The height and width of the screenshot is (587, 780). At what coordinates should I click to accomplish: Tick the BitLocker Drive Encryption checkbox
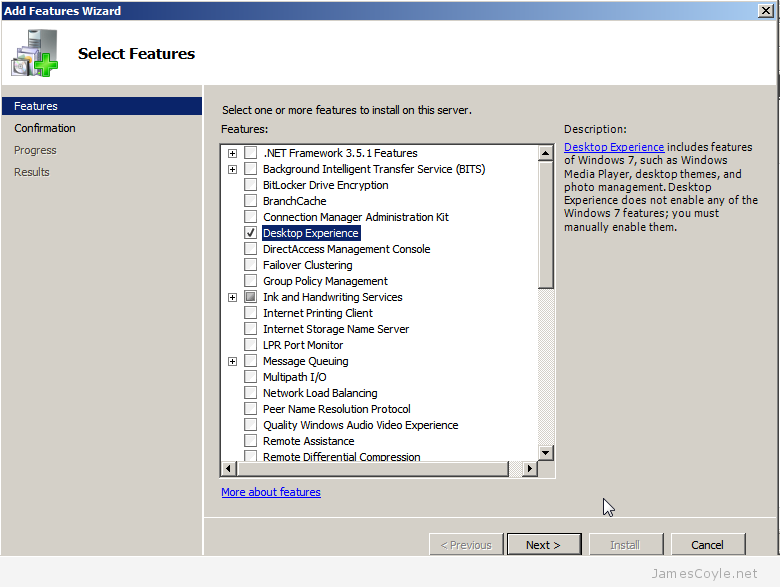pyautogui.click(x=251, y=185)
